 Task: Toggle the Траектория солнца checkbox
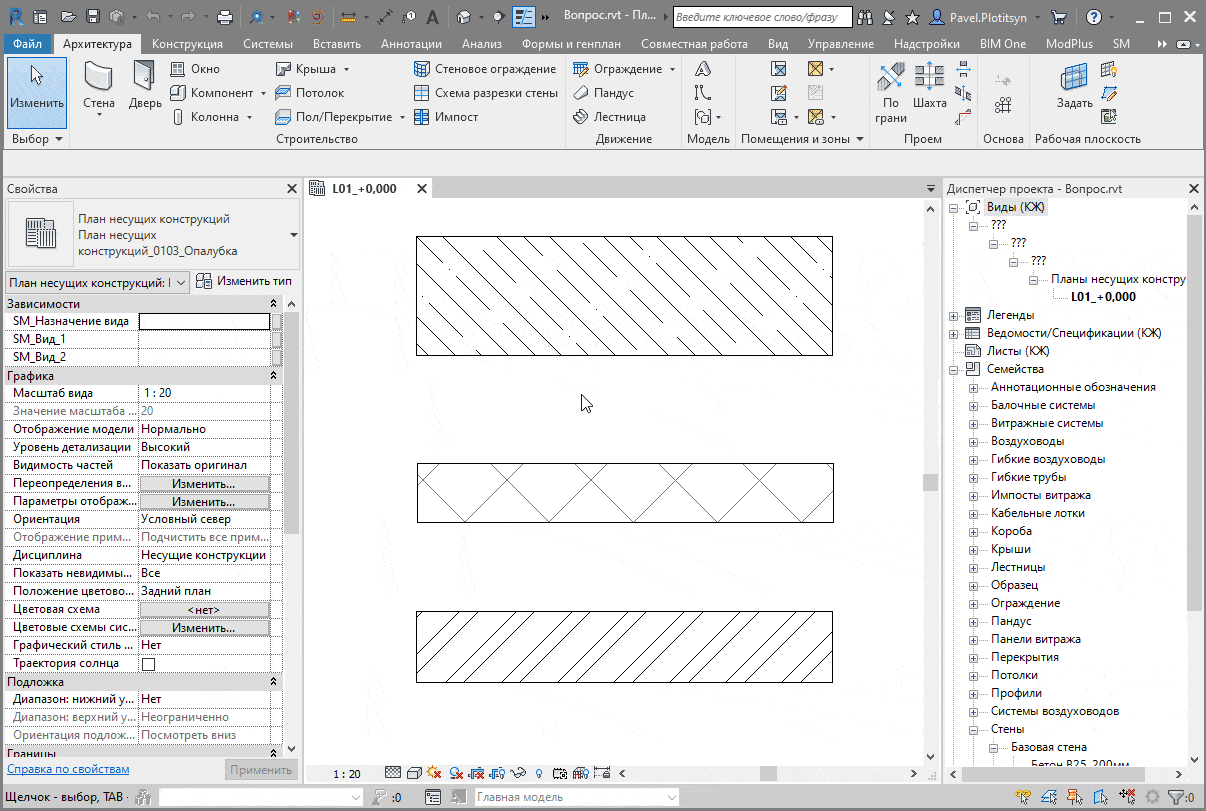149,664
